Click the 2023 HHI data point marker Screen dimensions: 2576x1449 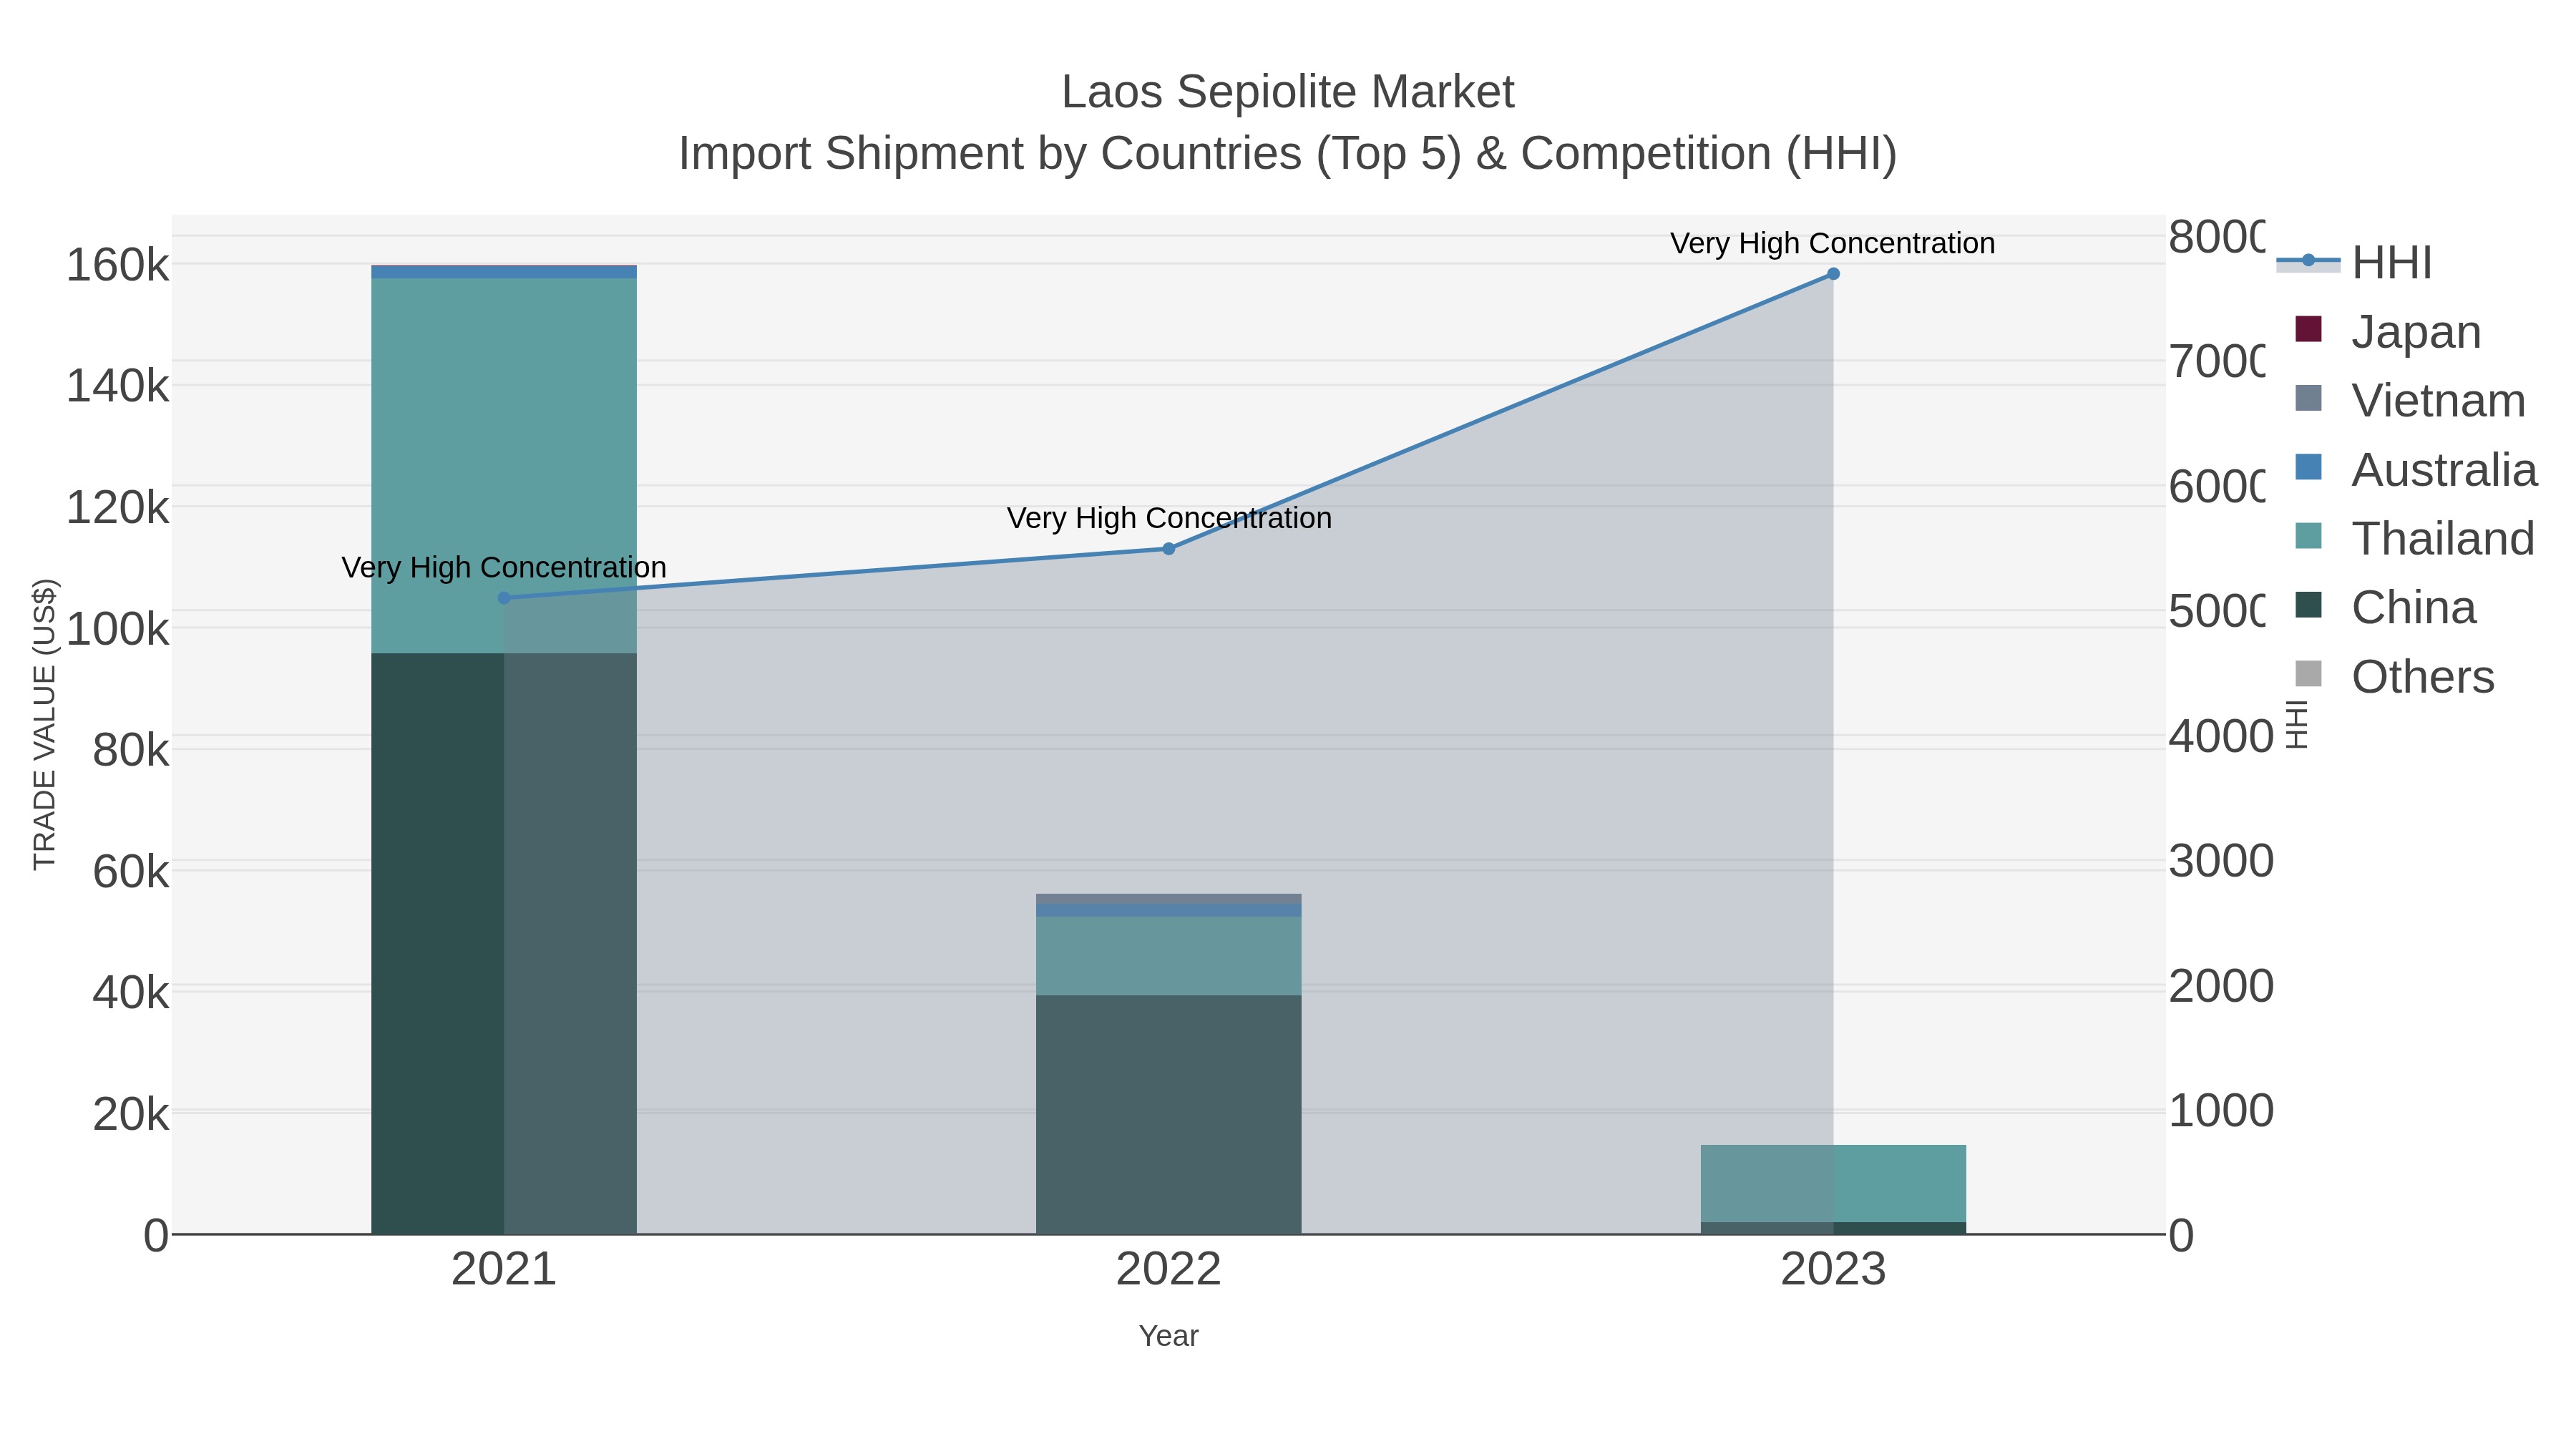point(1833,274)
